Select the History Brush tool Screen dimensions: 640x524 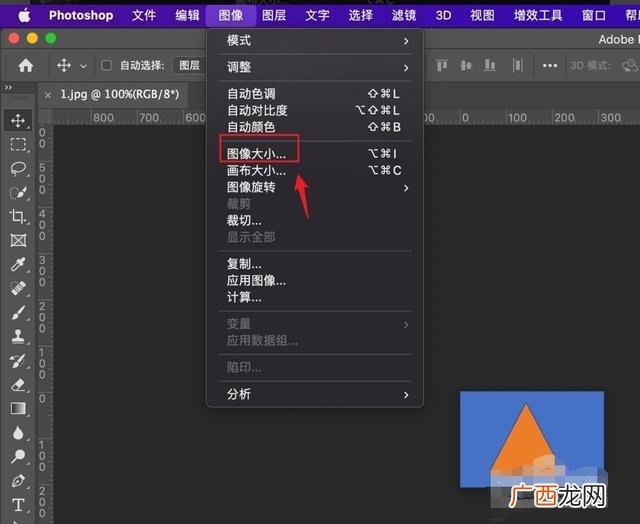18,360
